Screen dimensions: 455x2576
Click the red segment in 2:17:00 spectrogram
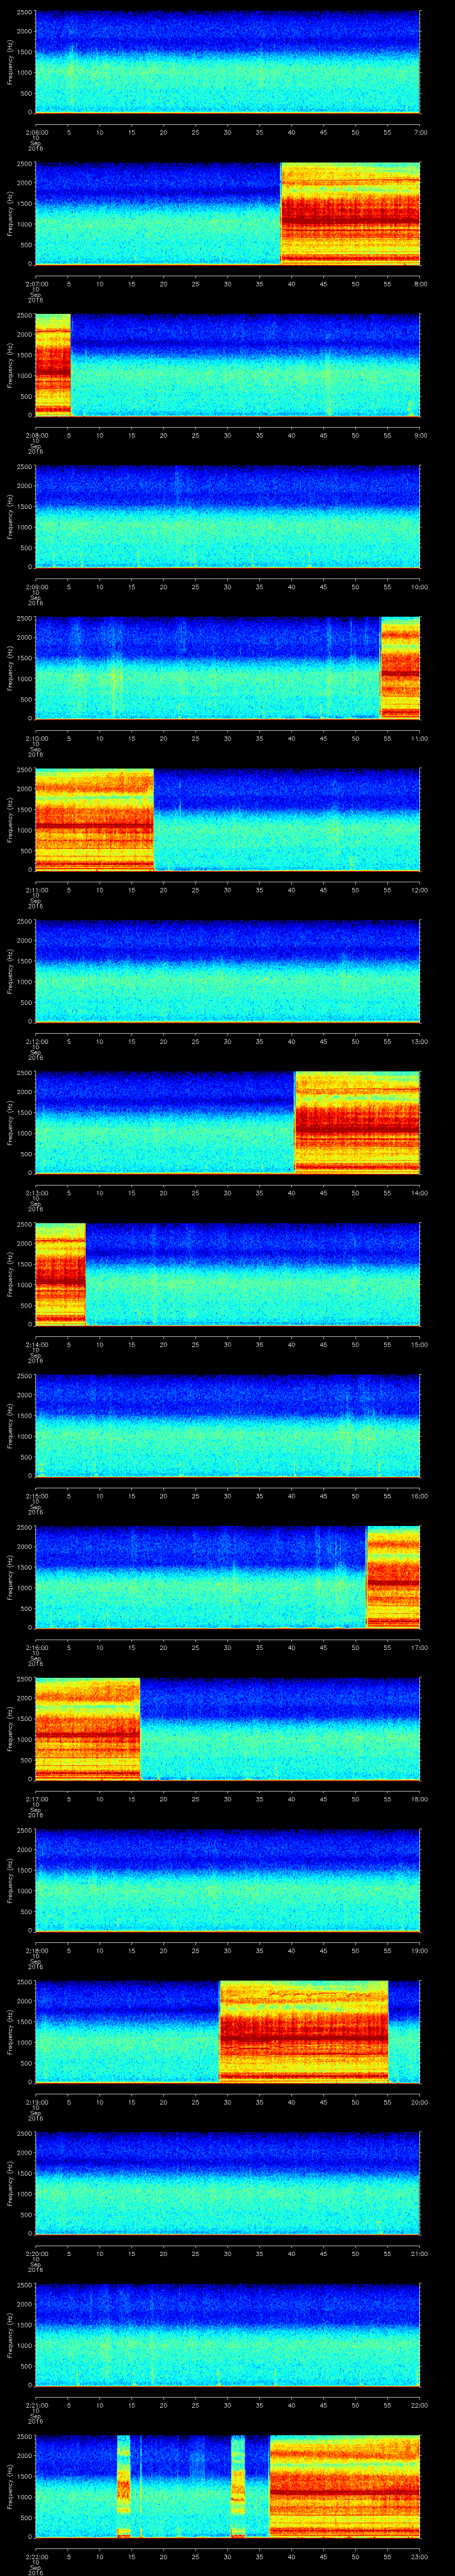tap(87, 1728)
